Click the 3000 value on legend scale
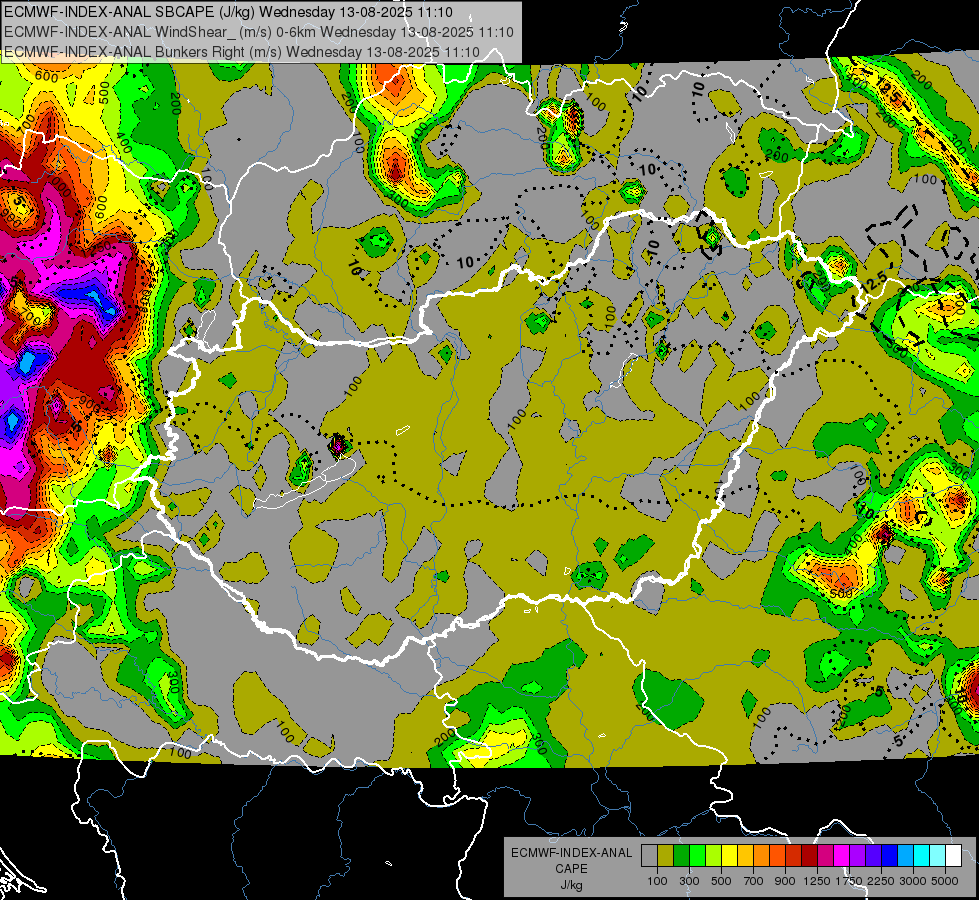The height and width of the screenshot is (900, 979). coord(913,881)
